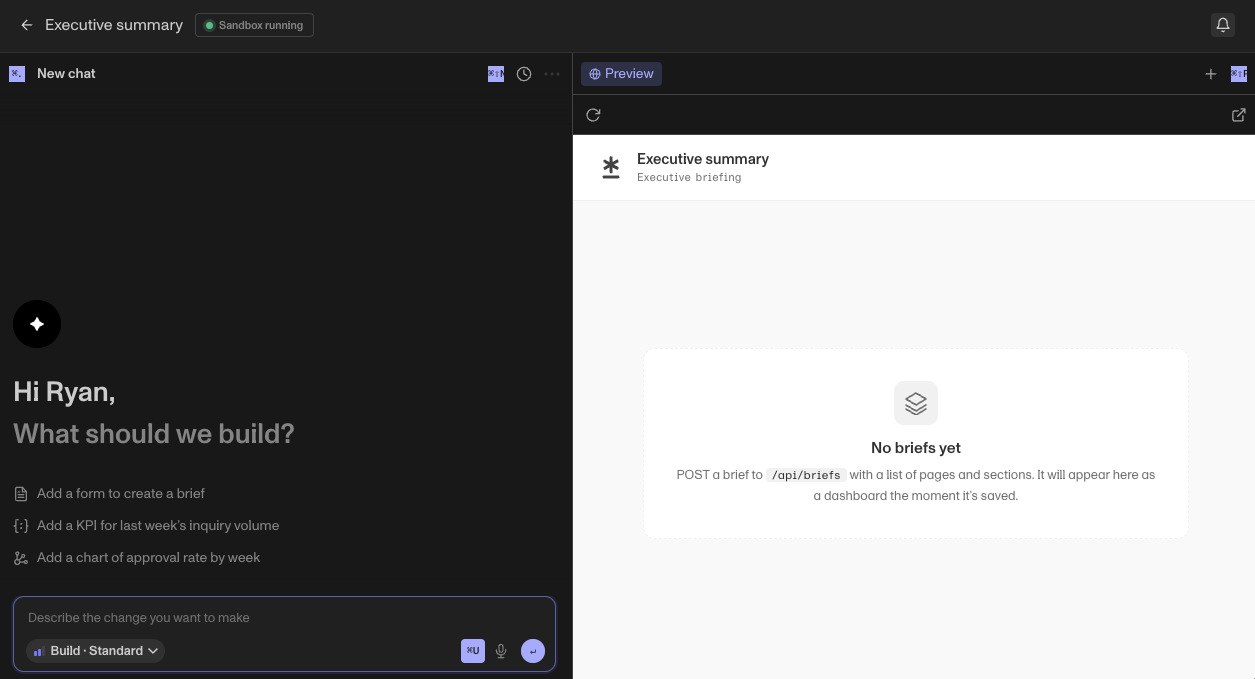1255x679 pixels.
Task: Refresh the preview
Action: (x=593, y=115)
